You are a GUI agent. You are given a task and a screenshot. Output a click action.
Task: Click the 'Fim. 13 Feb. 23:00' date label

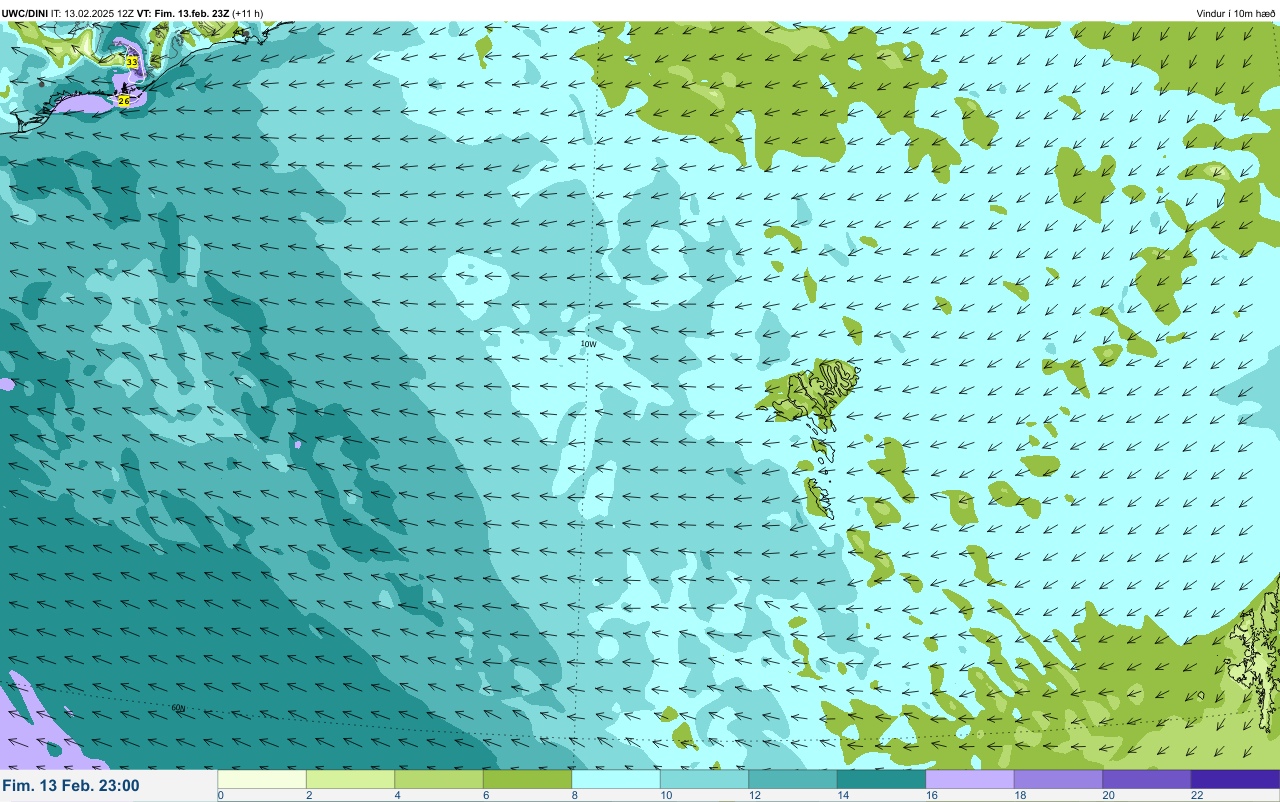click(x=71, y=786)
